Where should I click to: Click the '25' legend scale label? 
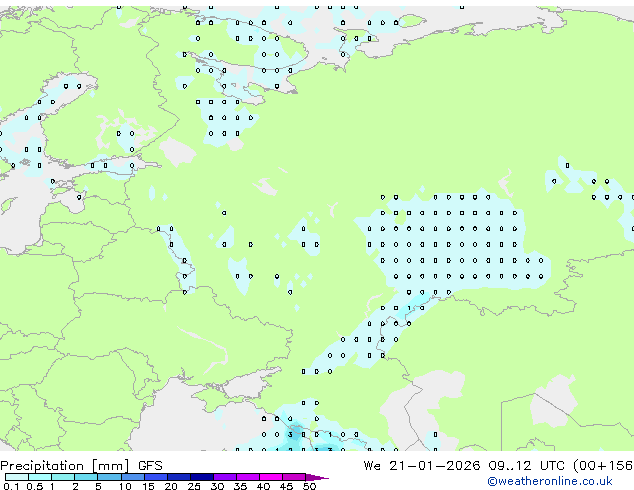194,486
